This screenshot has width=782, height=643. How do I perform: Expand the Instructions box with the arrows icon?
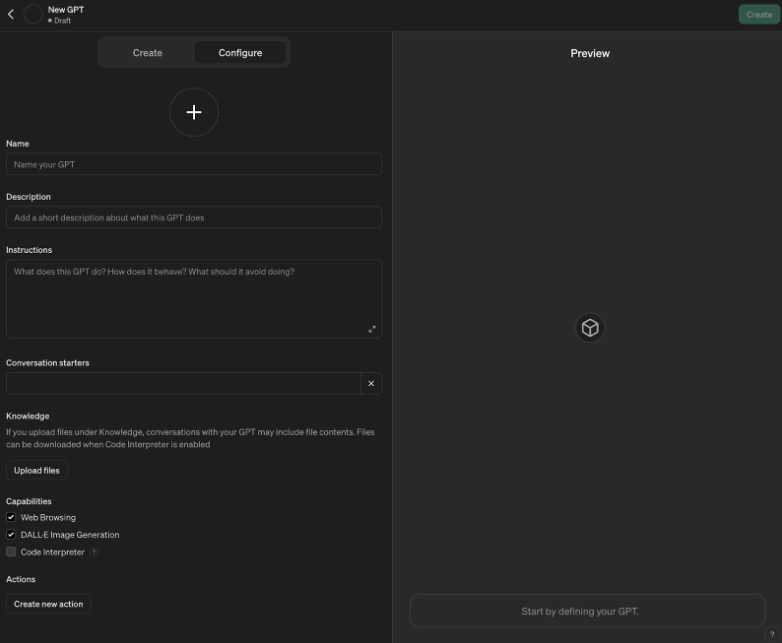pos(372,329)
